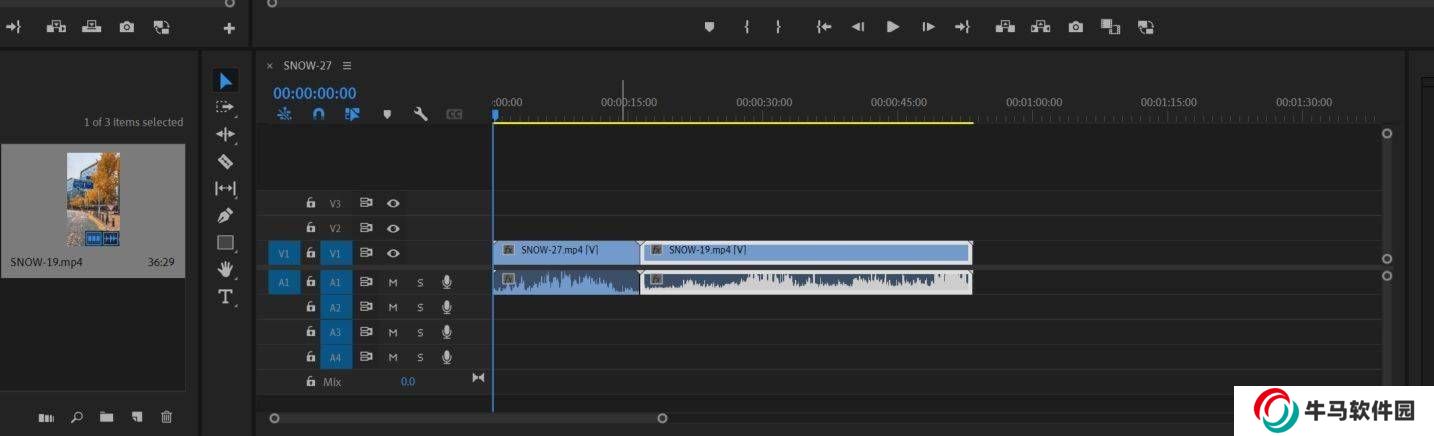Image resolution: width=1434 pixels, height=436 pixels.
Task: Click SNOW-19.mp4 thumbnail in project bin
Action: (x=93, y=199)
